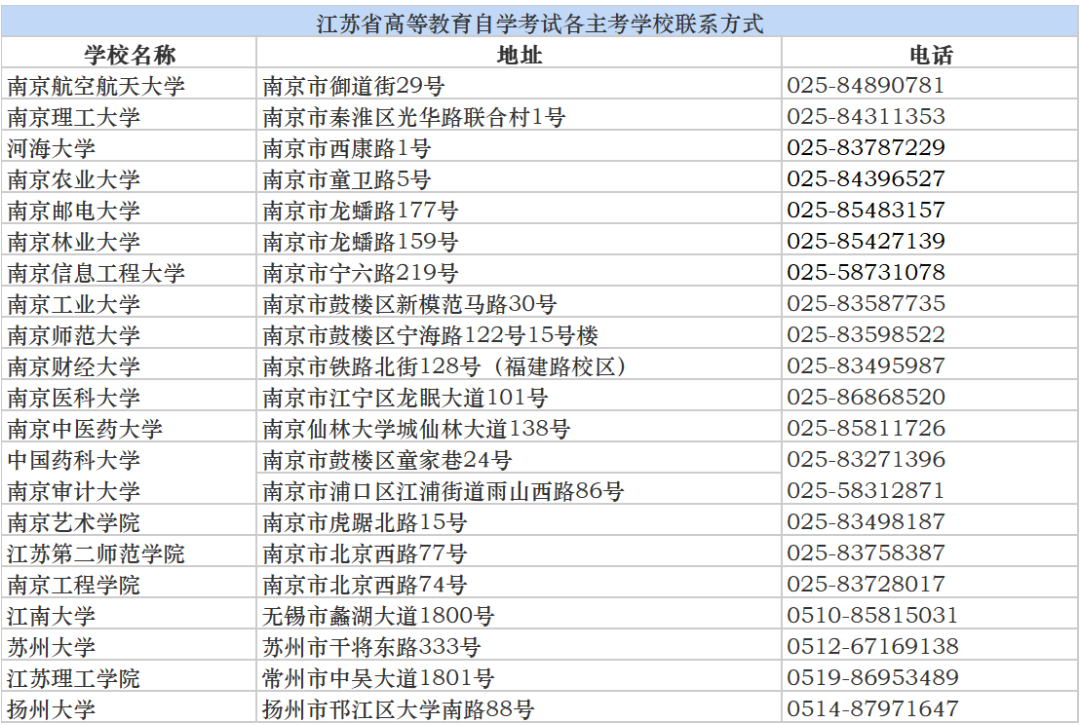Image resolution: width=1082 pixels, height=725 pixels.
Task: Click the school name 南京艺术学院
Action: (74, 522)
